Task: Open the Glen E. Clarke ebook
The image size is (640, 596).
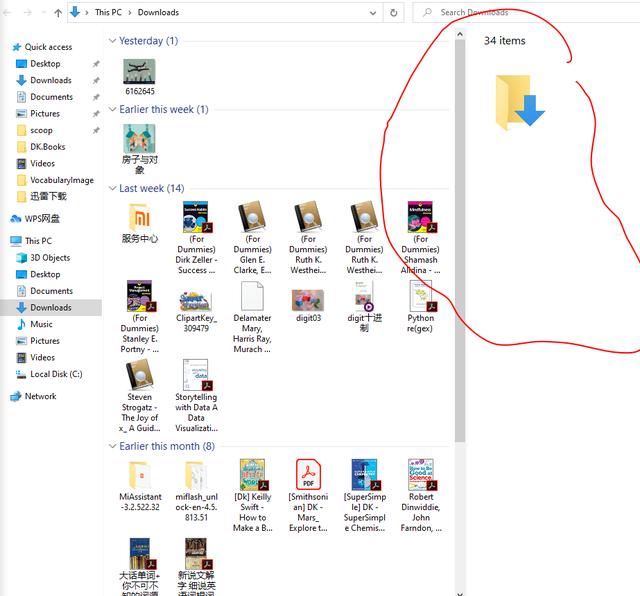Action: pos(252,238)
